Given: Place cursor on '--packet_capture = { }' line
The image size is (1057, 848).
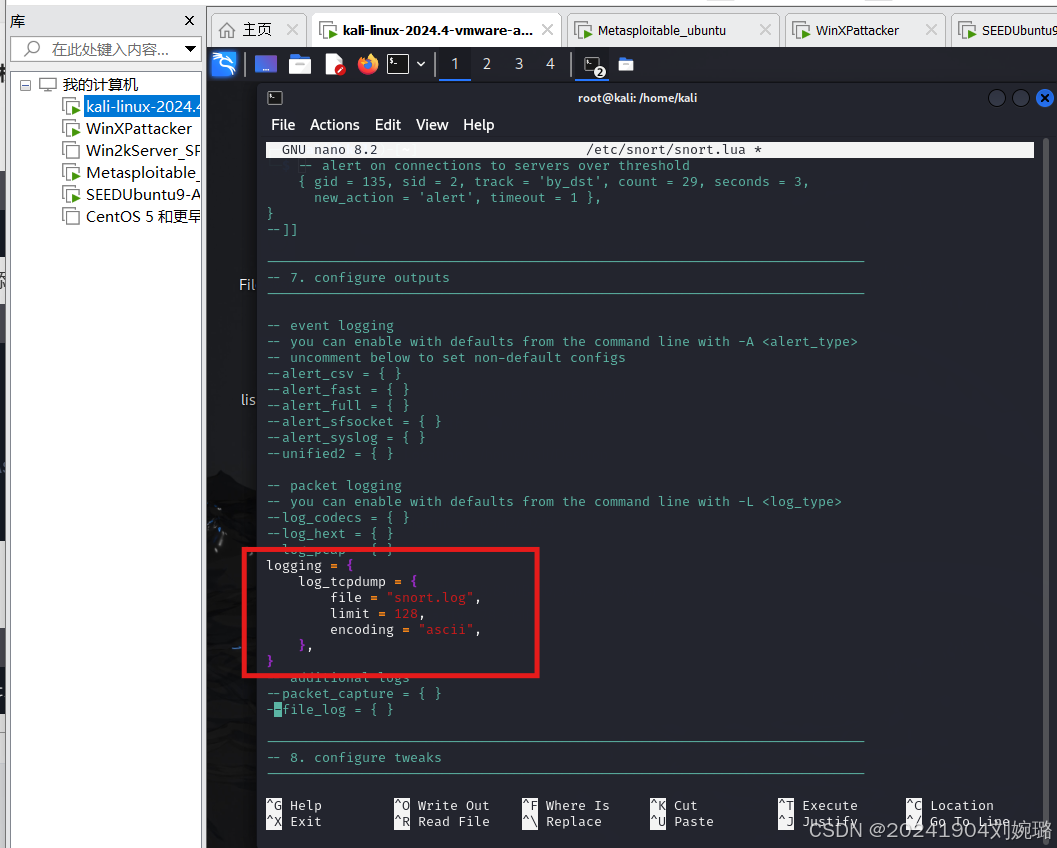Looking at the screenshot, I should click(355, 694).
